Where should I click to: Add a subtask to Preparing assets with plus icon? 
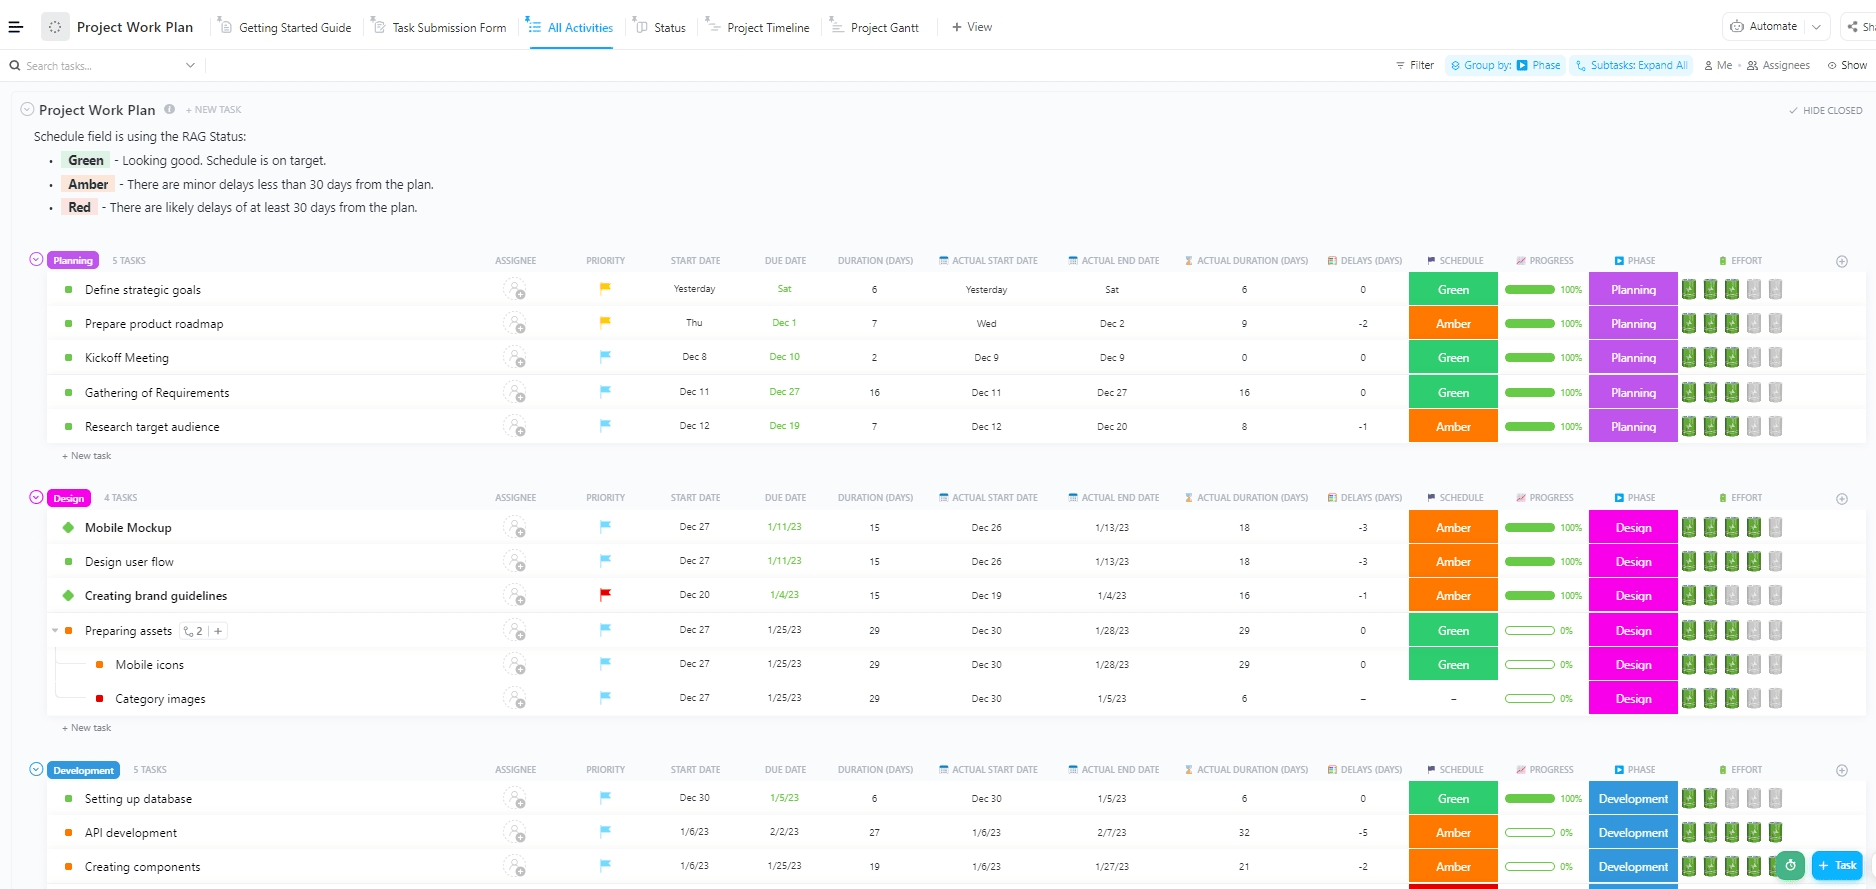(x=218, y=631)
